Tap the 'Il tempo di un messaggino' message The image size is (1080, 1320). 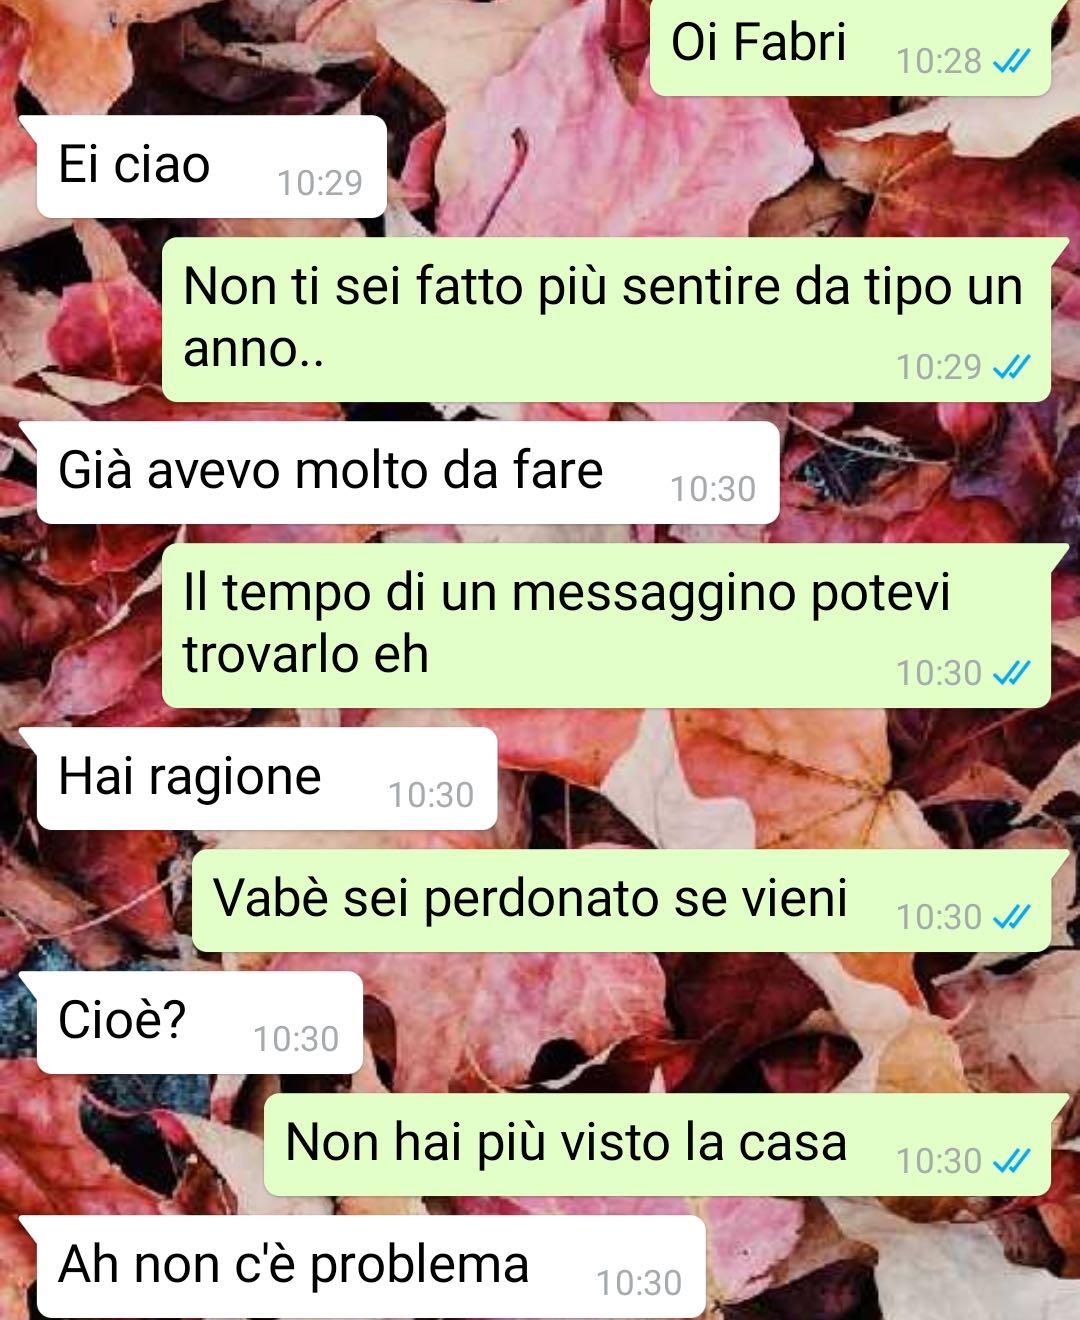point(607,626)
